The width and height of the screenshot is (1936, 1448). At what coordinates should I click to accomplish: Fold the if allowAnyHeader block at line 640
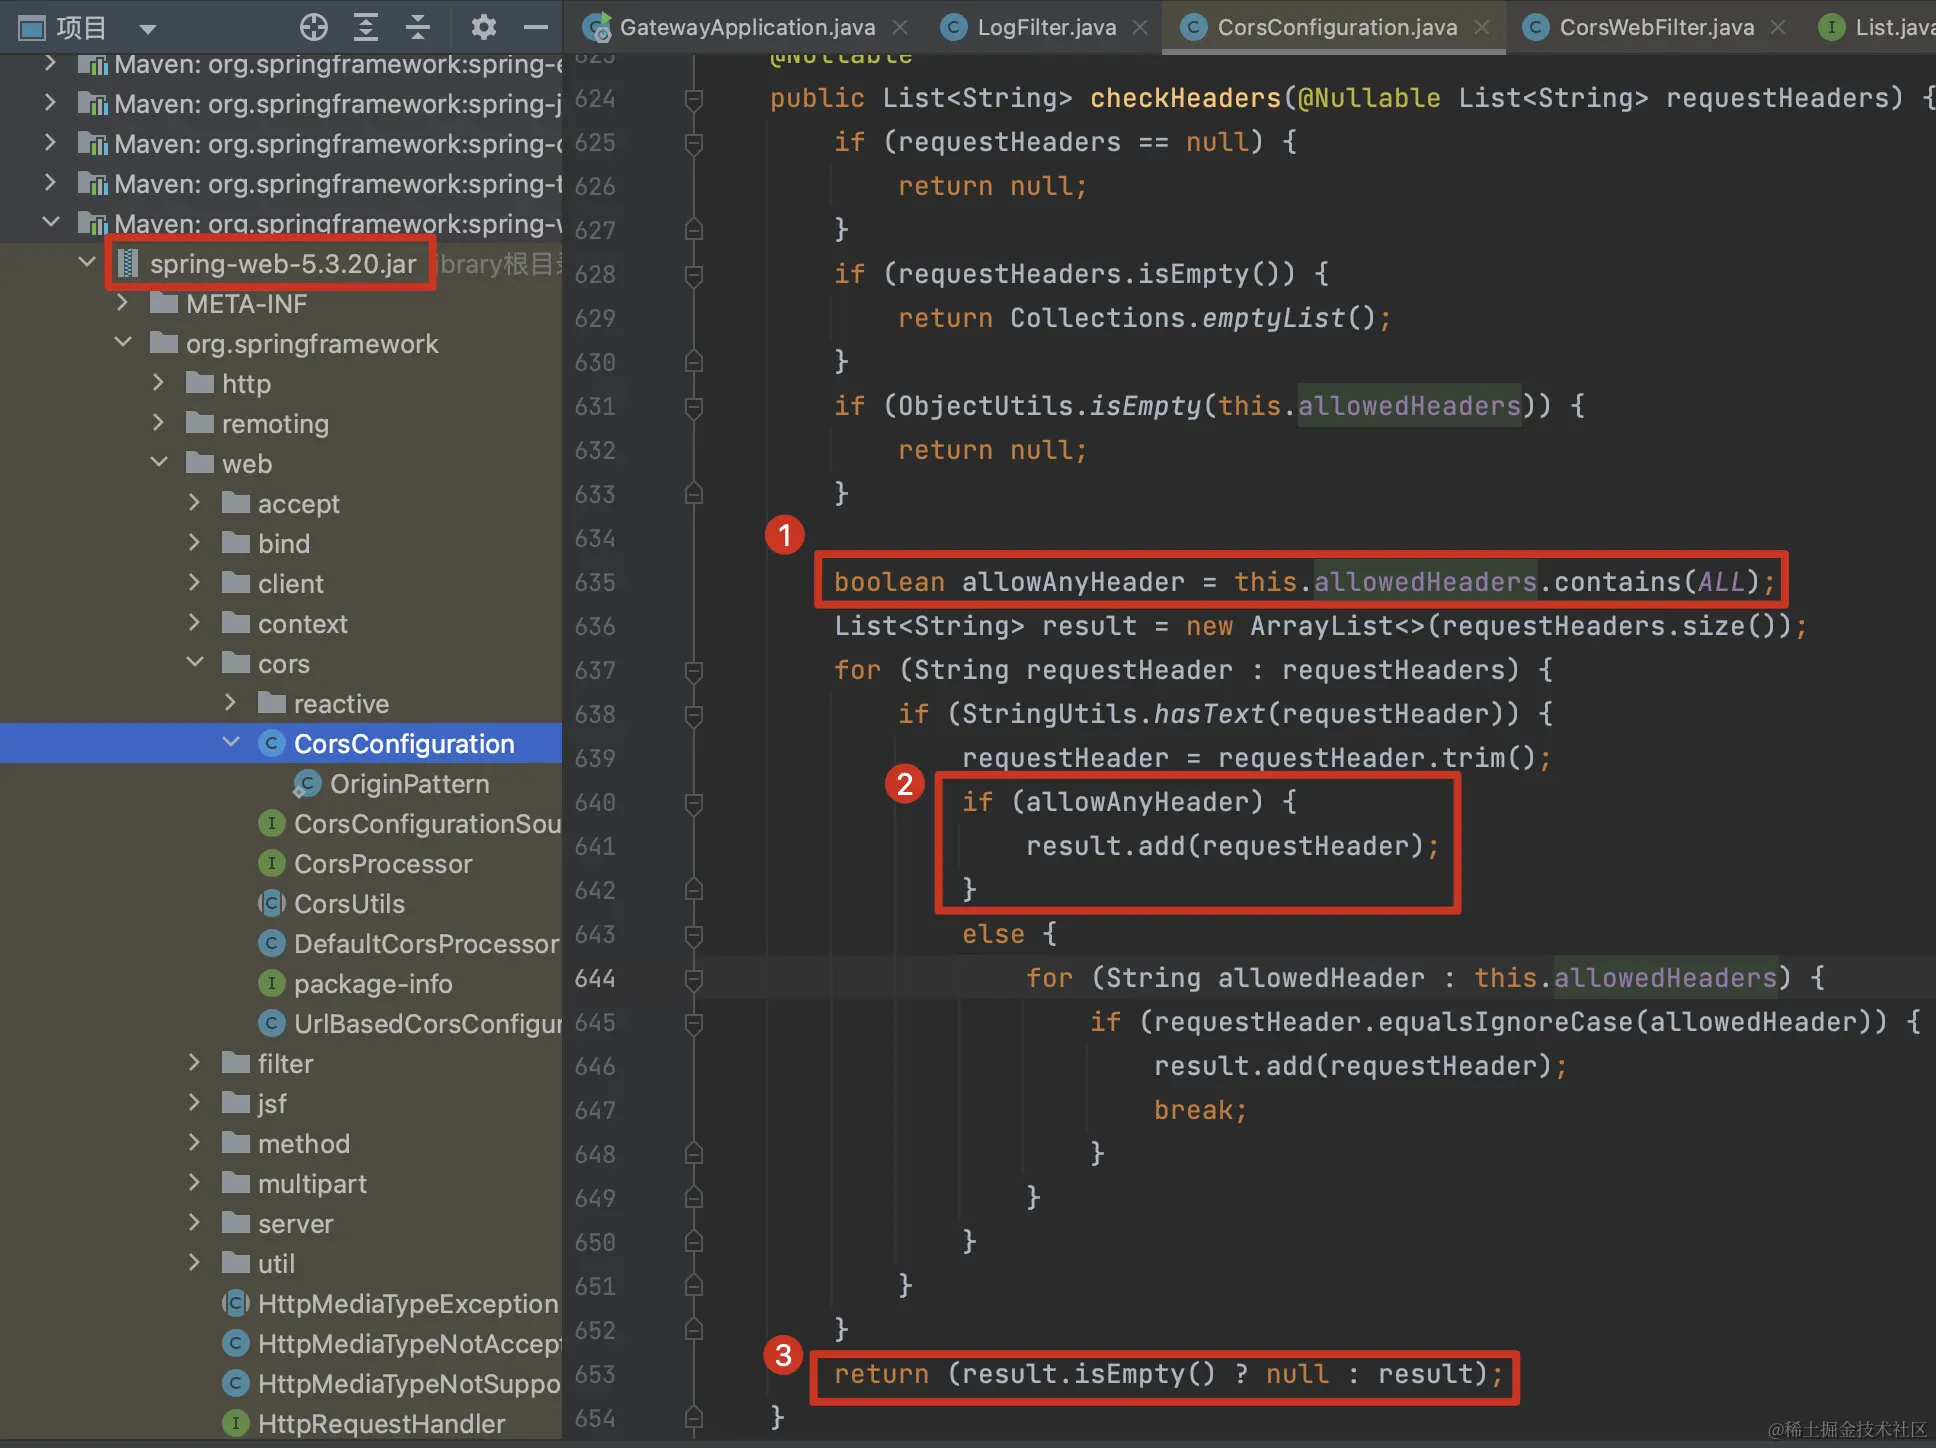click(x=693, y=803)
